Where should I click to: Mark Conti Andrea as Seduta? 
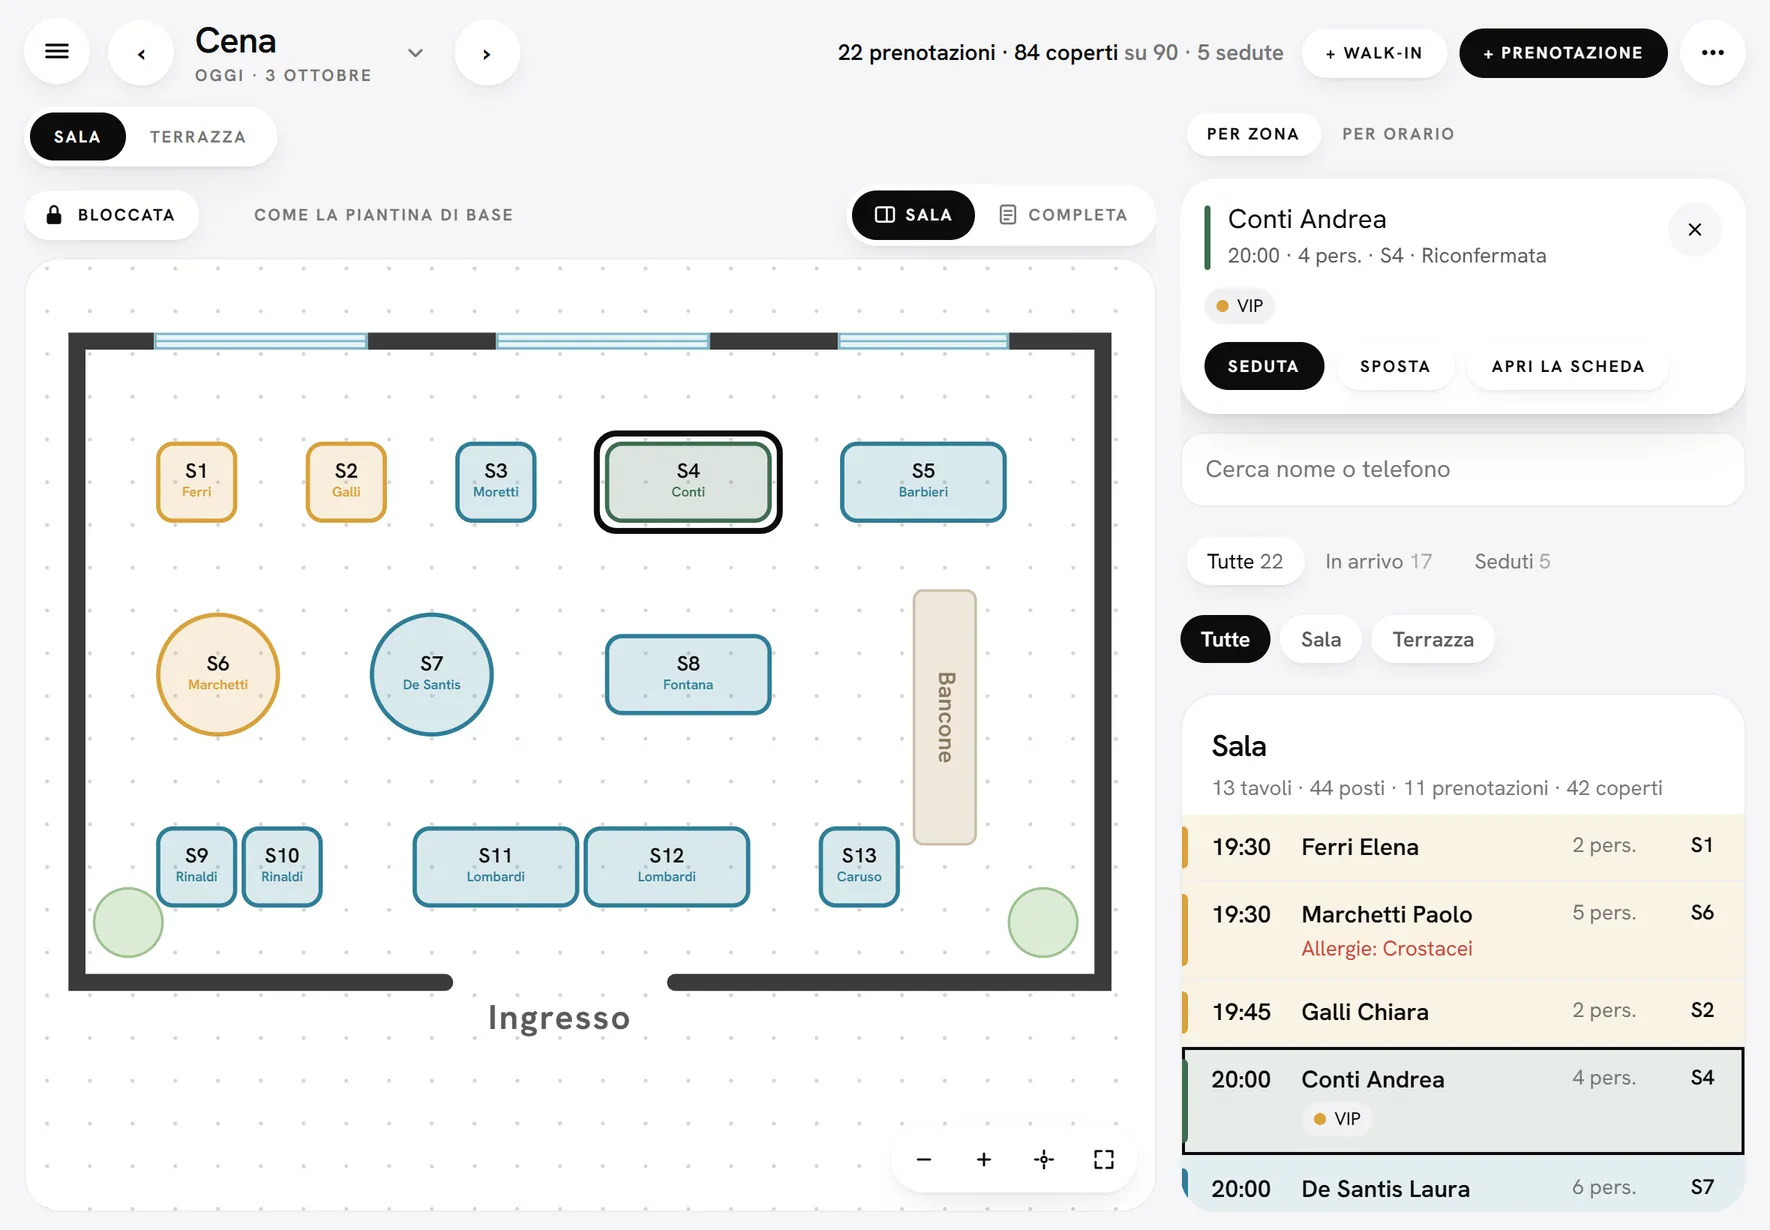[x=1264, y=366]
